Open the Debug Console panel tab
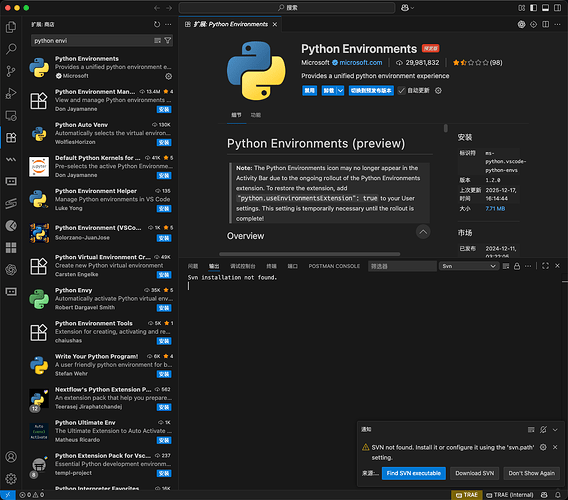The image size is (568, 500). pos(243,266)
